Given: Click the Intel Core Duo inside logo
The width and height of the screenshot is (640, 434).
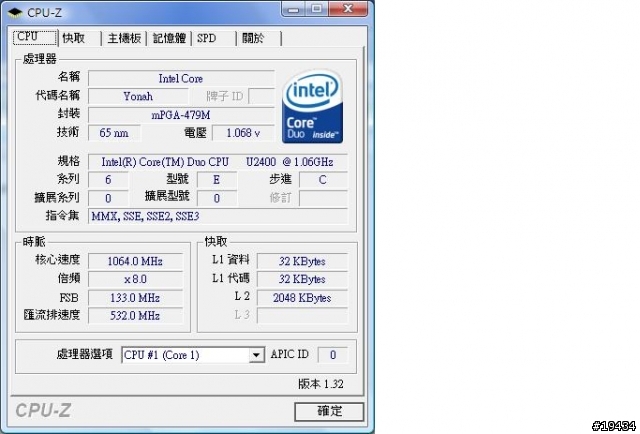Looking at the screenshot, I should 312,107.
